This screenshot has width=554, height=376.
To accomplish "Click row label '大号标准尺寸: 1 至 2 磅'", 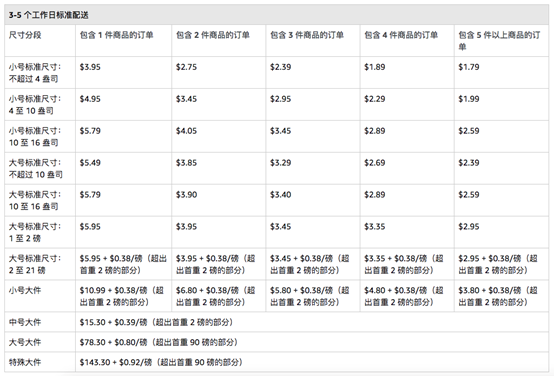I will coord(35,233).
